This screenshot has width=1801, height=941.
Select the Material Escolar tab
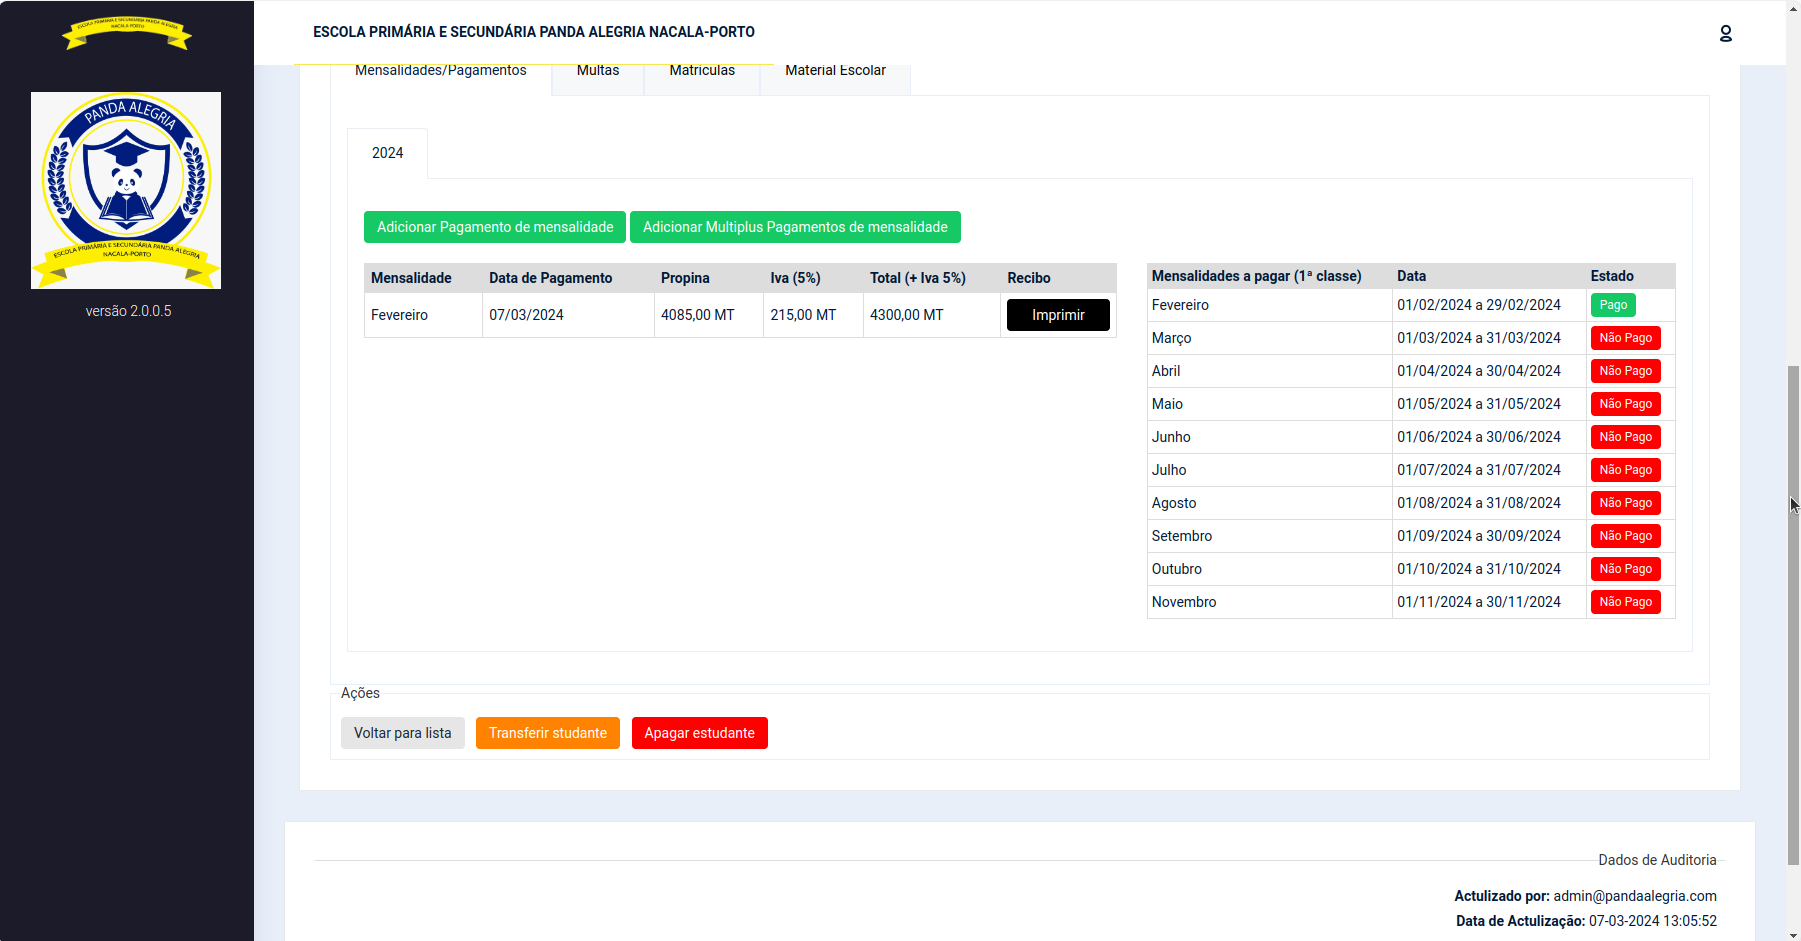[x=835, y=72]
